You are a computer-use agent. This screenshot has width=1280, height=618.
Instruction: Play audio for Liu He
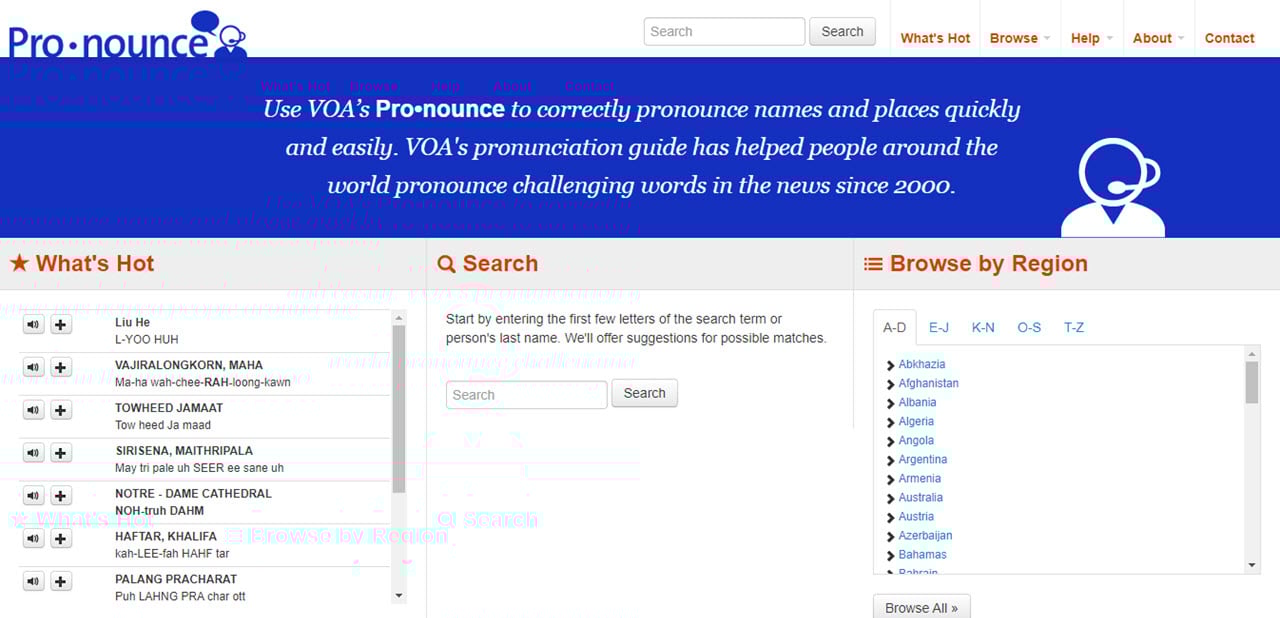pyautogui.click(x=34, y=324)
